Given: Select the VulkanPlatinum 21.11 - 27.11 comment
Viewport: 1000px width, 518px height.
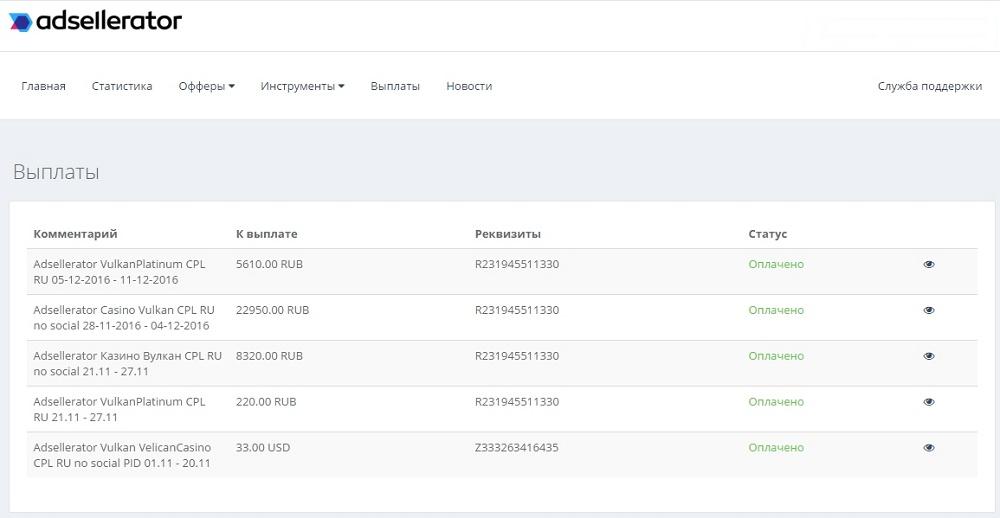Looking at the screenshot, I should (119, 410).
